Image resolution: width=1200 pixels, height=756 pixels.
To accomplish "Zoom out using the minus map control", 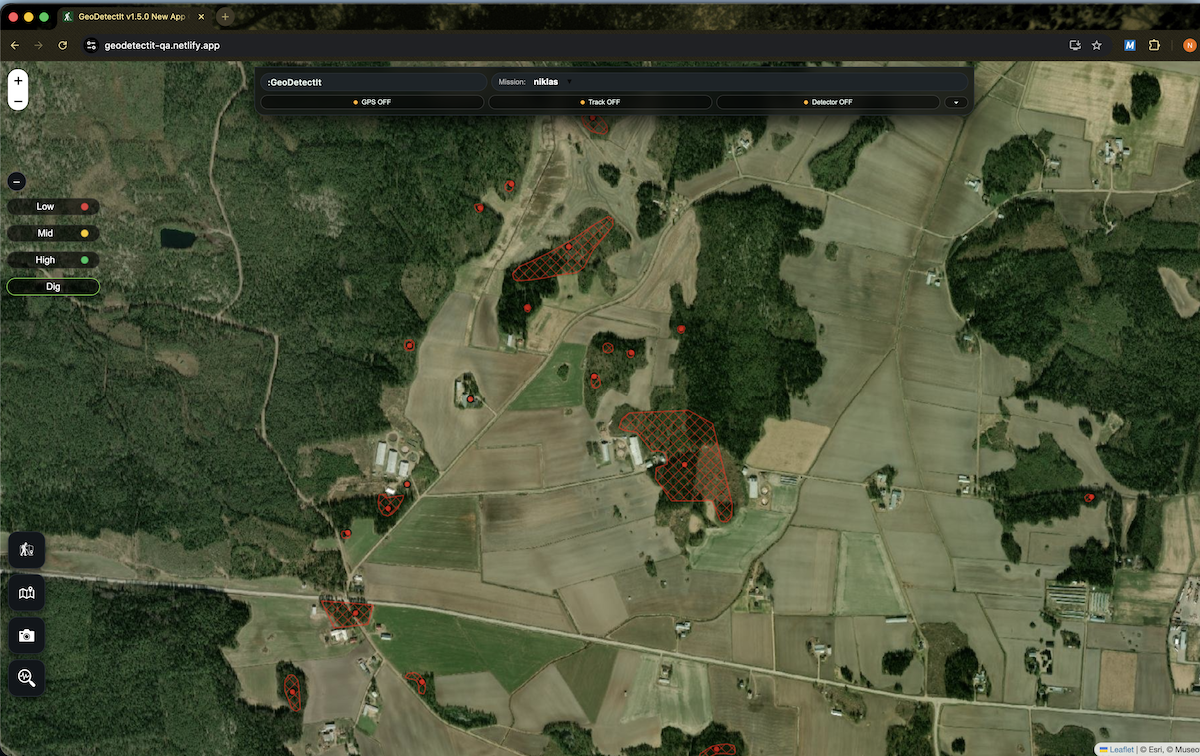I will click(17, 101).
